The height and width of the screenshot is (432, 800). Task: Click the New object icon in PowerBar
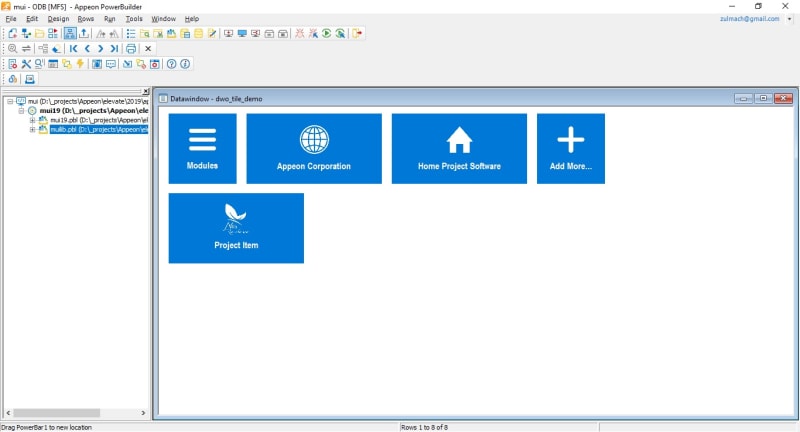coord(12,34)
